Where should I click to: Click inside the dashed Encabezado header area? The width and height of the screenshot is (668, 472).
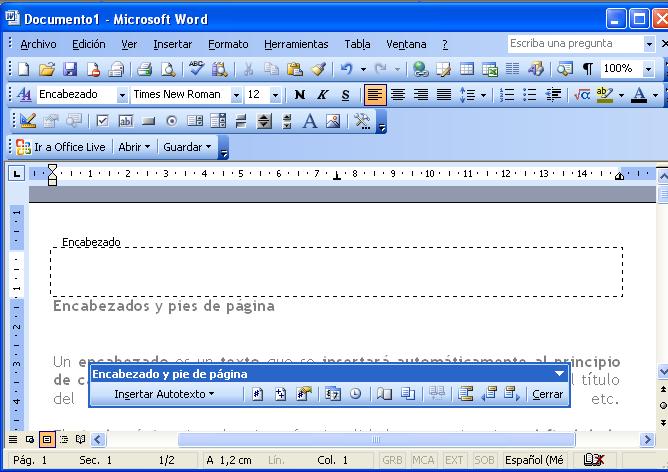[x=337, y=271]
